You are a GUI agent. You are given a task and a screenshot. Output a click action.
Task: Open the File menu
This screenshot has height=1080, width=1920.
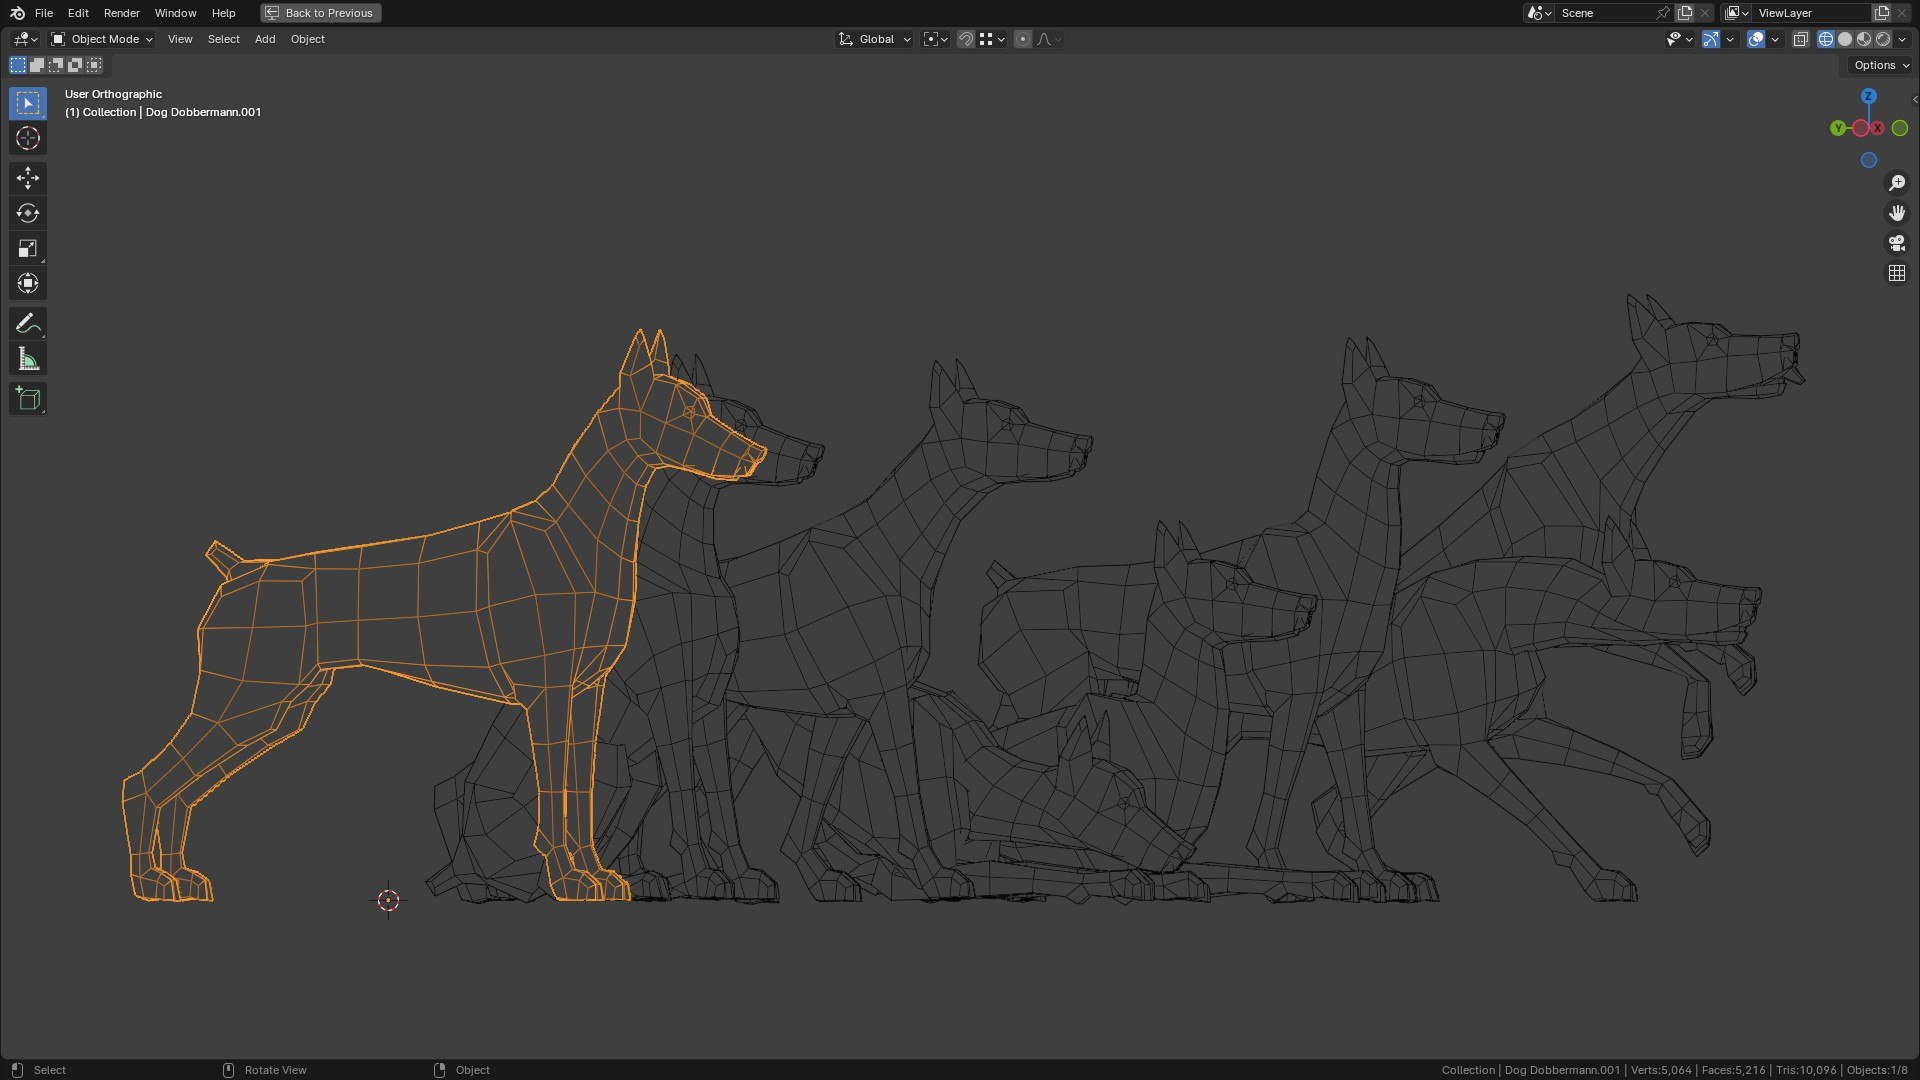coord(43,13)
